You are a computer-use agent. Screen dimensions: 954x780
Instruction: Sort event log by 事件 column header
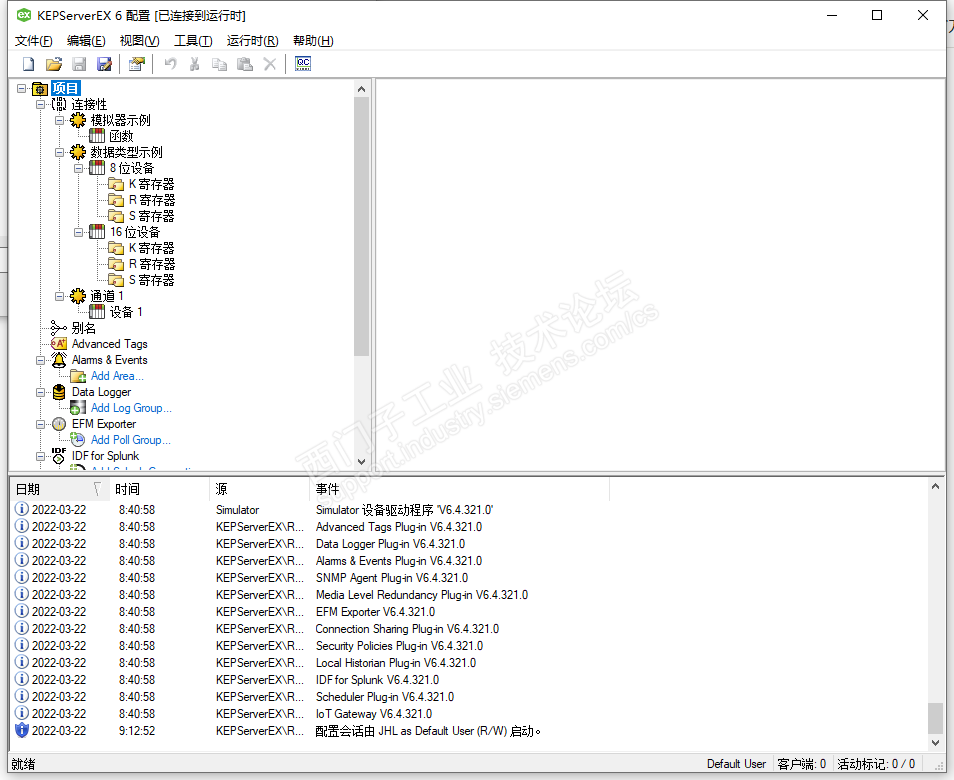(x=460, y=489)
